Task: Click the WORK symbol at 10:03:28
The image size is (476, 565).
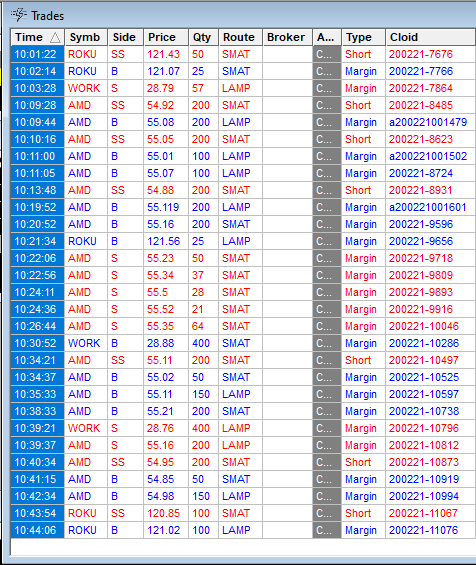Action: (84, 88)
